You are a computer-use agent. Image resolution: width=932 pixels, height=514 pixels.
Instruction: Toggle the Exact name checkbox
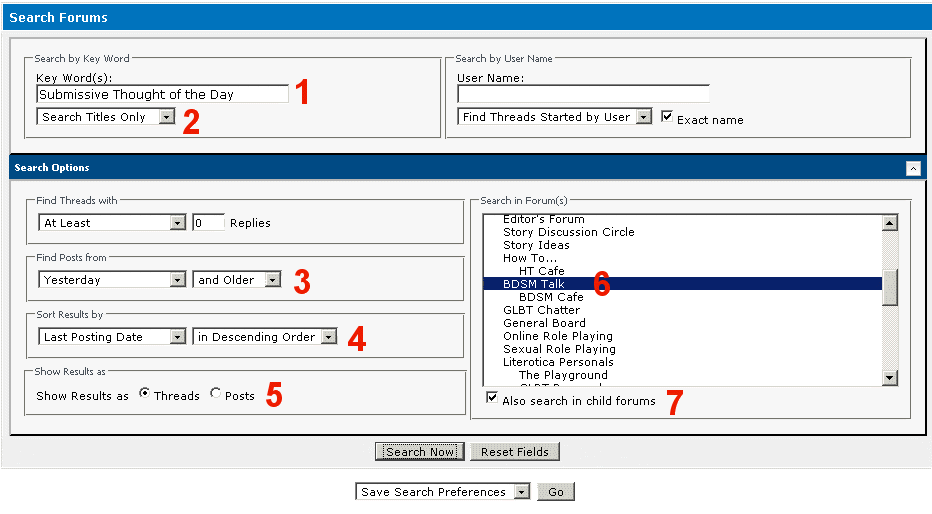click(x=668, y=117)
